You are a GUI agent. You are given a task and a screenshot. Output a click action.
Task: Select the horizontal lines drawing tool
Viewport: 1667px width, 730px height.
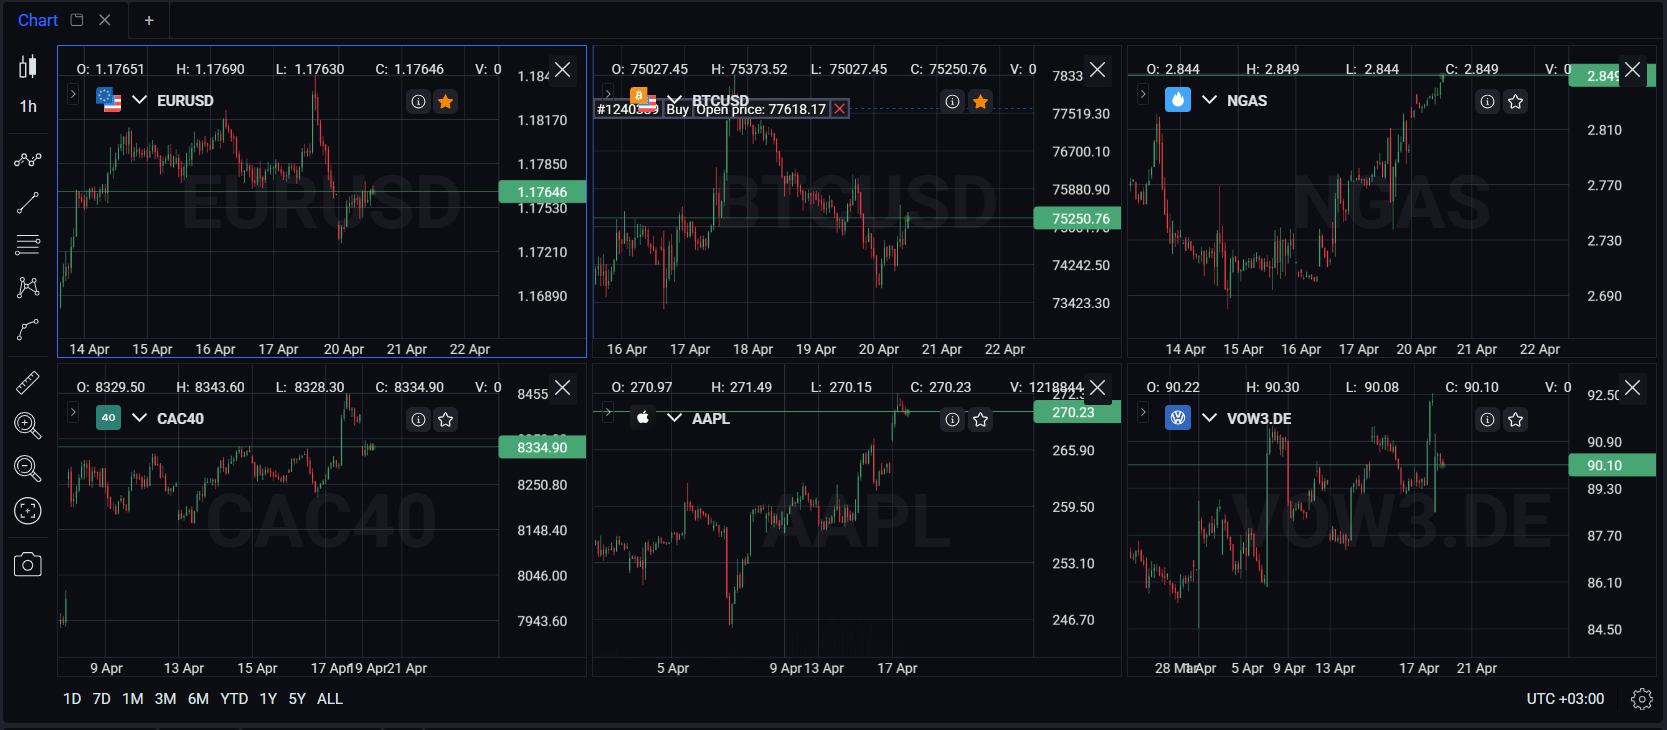[28, 245]
